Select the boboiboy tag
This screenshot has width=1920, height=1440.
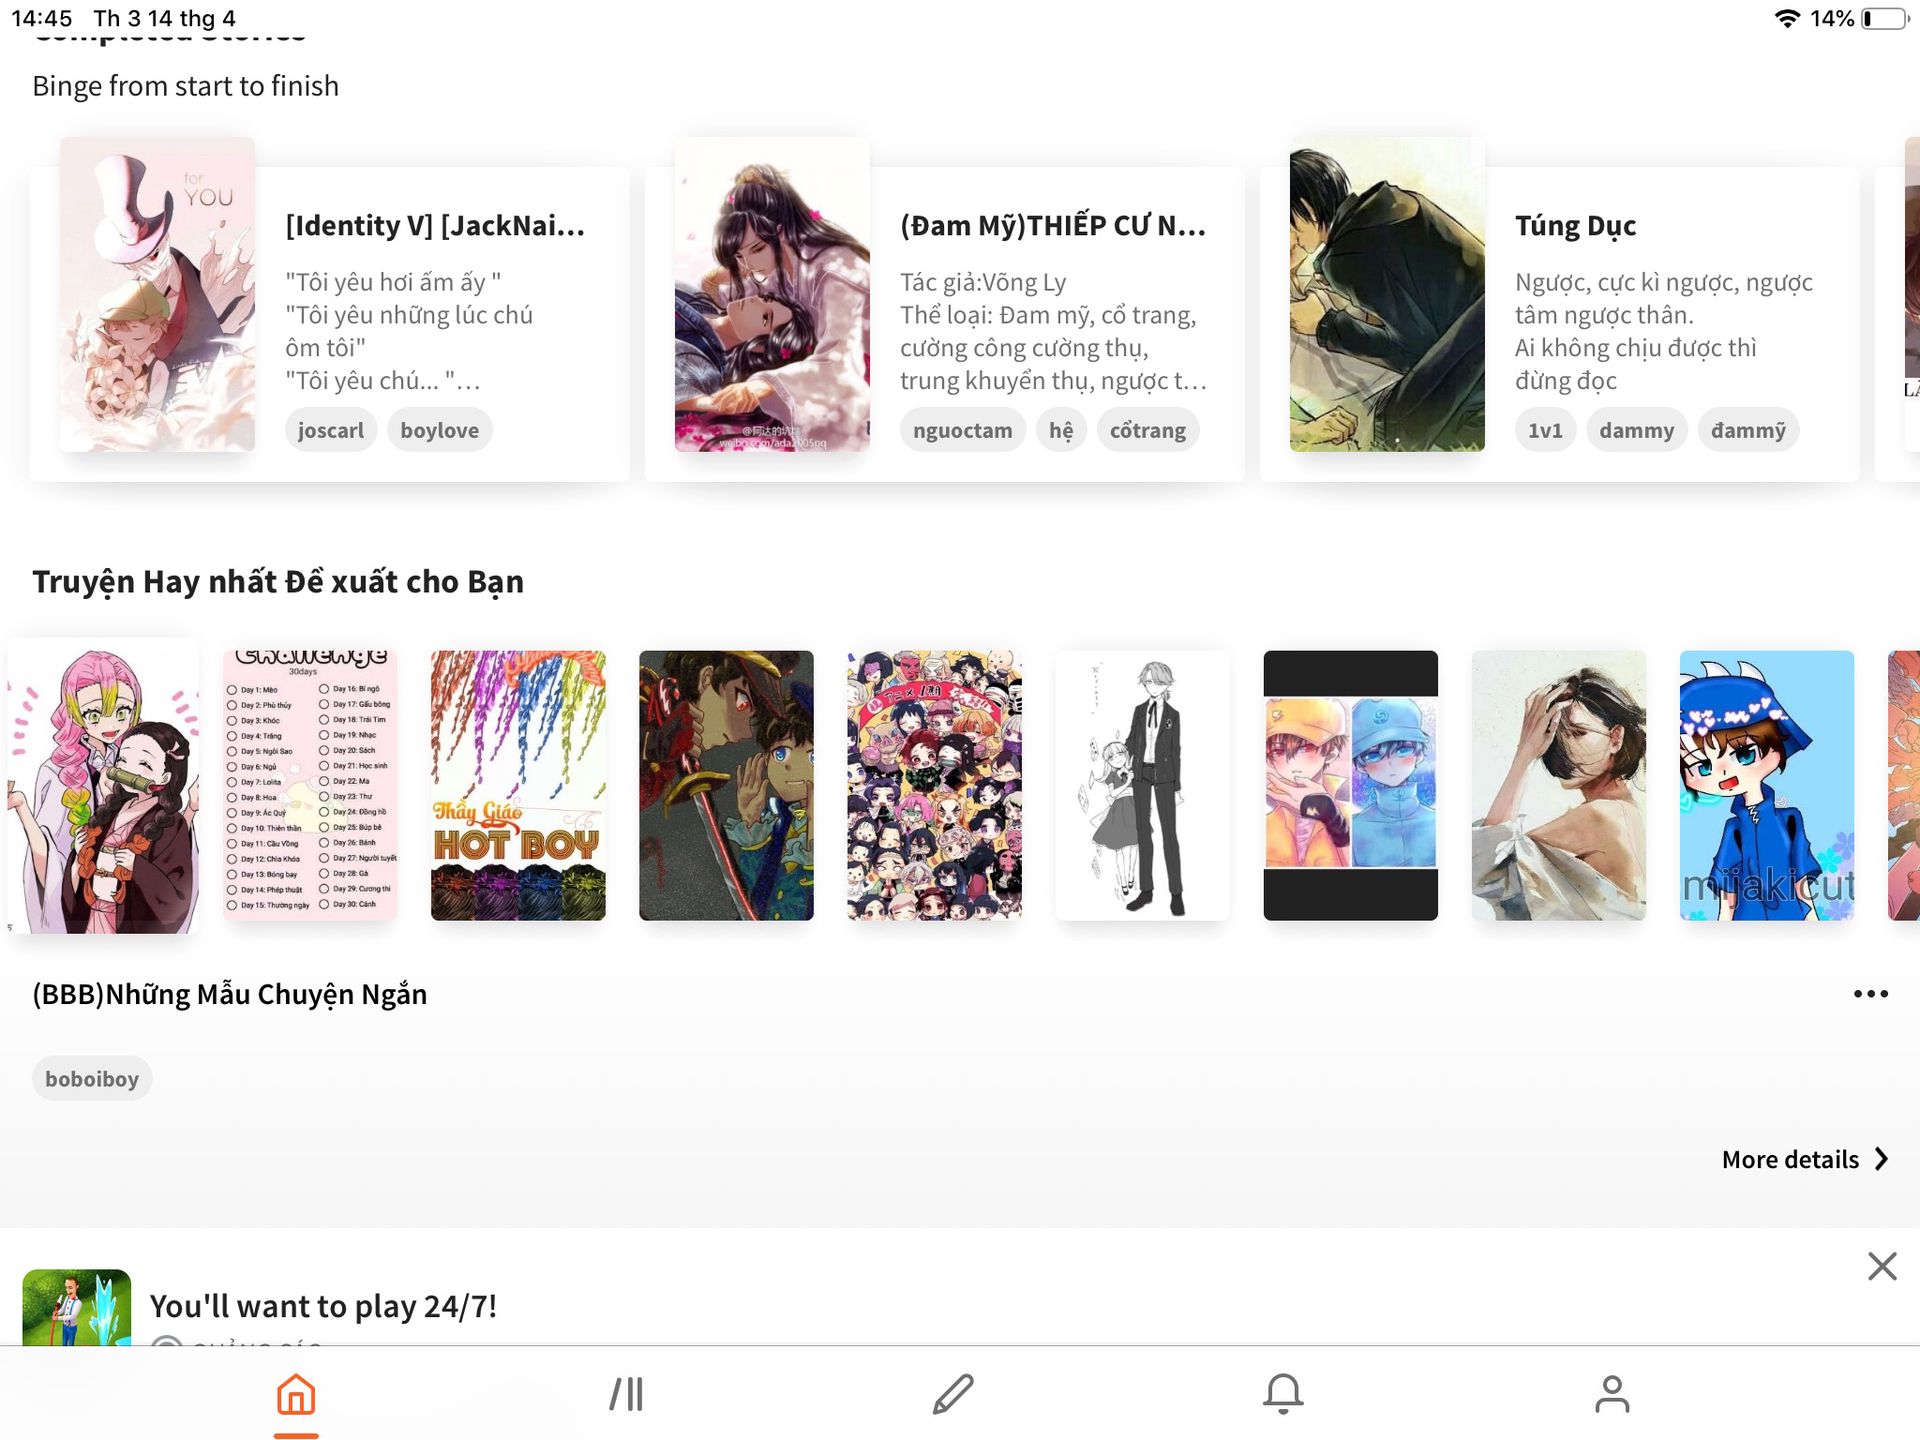tap(92, 1079)
